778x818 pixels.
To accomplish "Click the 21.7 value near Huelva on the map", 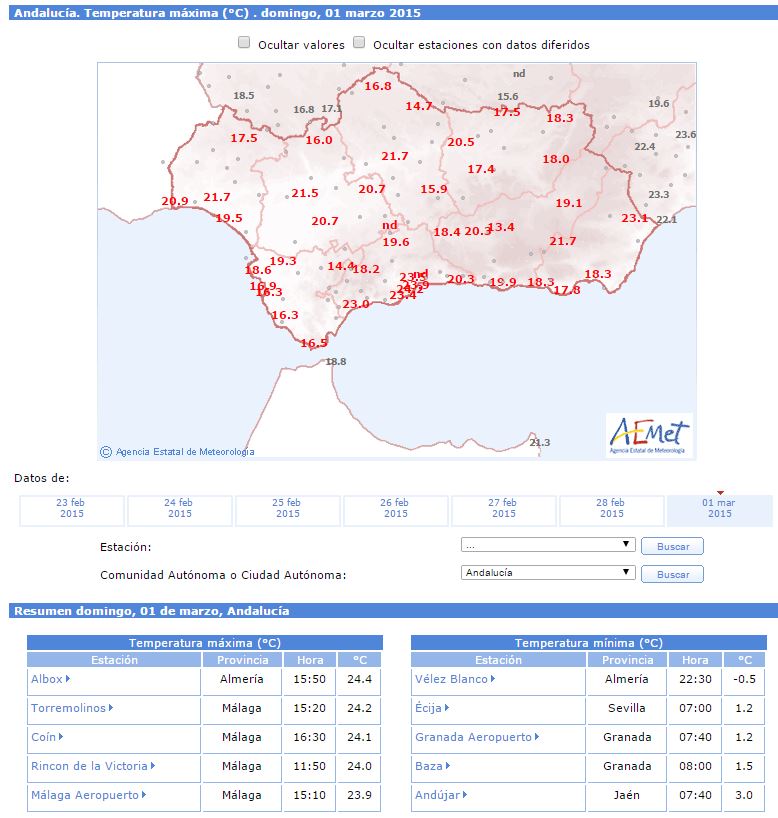I will tap(217, 197).
